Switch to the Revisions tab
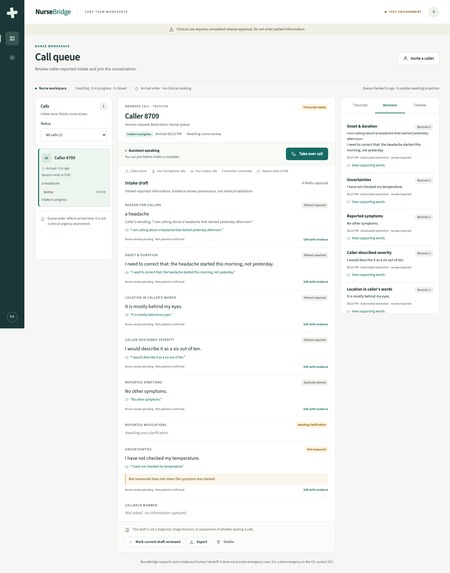This screenshot has height=573, width=450. (390, 105)
